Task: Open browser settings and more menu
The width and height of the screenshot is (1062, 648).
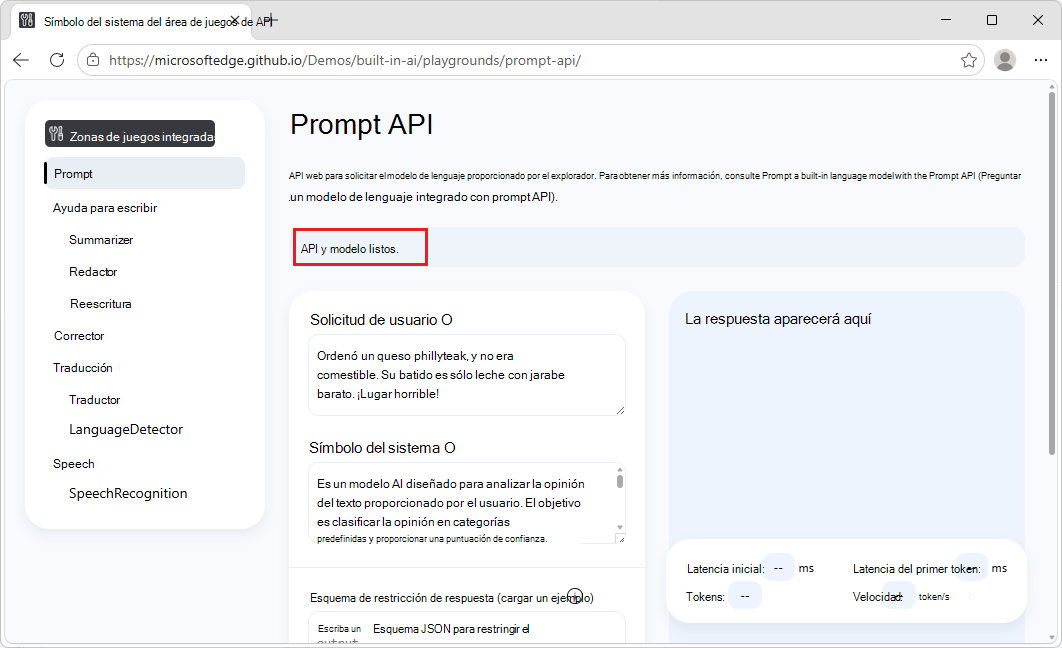Action: click(1041, 60)
